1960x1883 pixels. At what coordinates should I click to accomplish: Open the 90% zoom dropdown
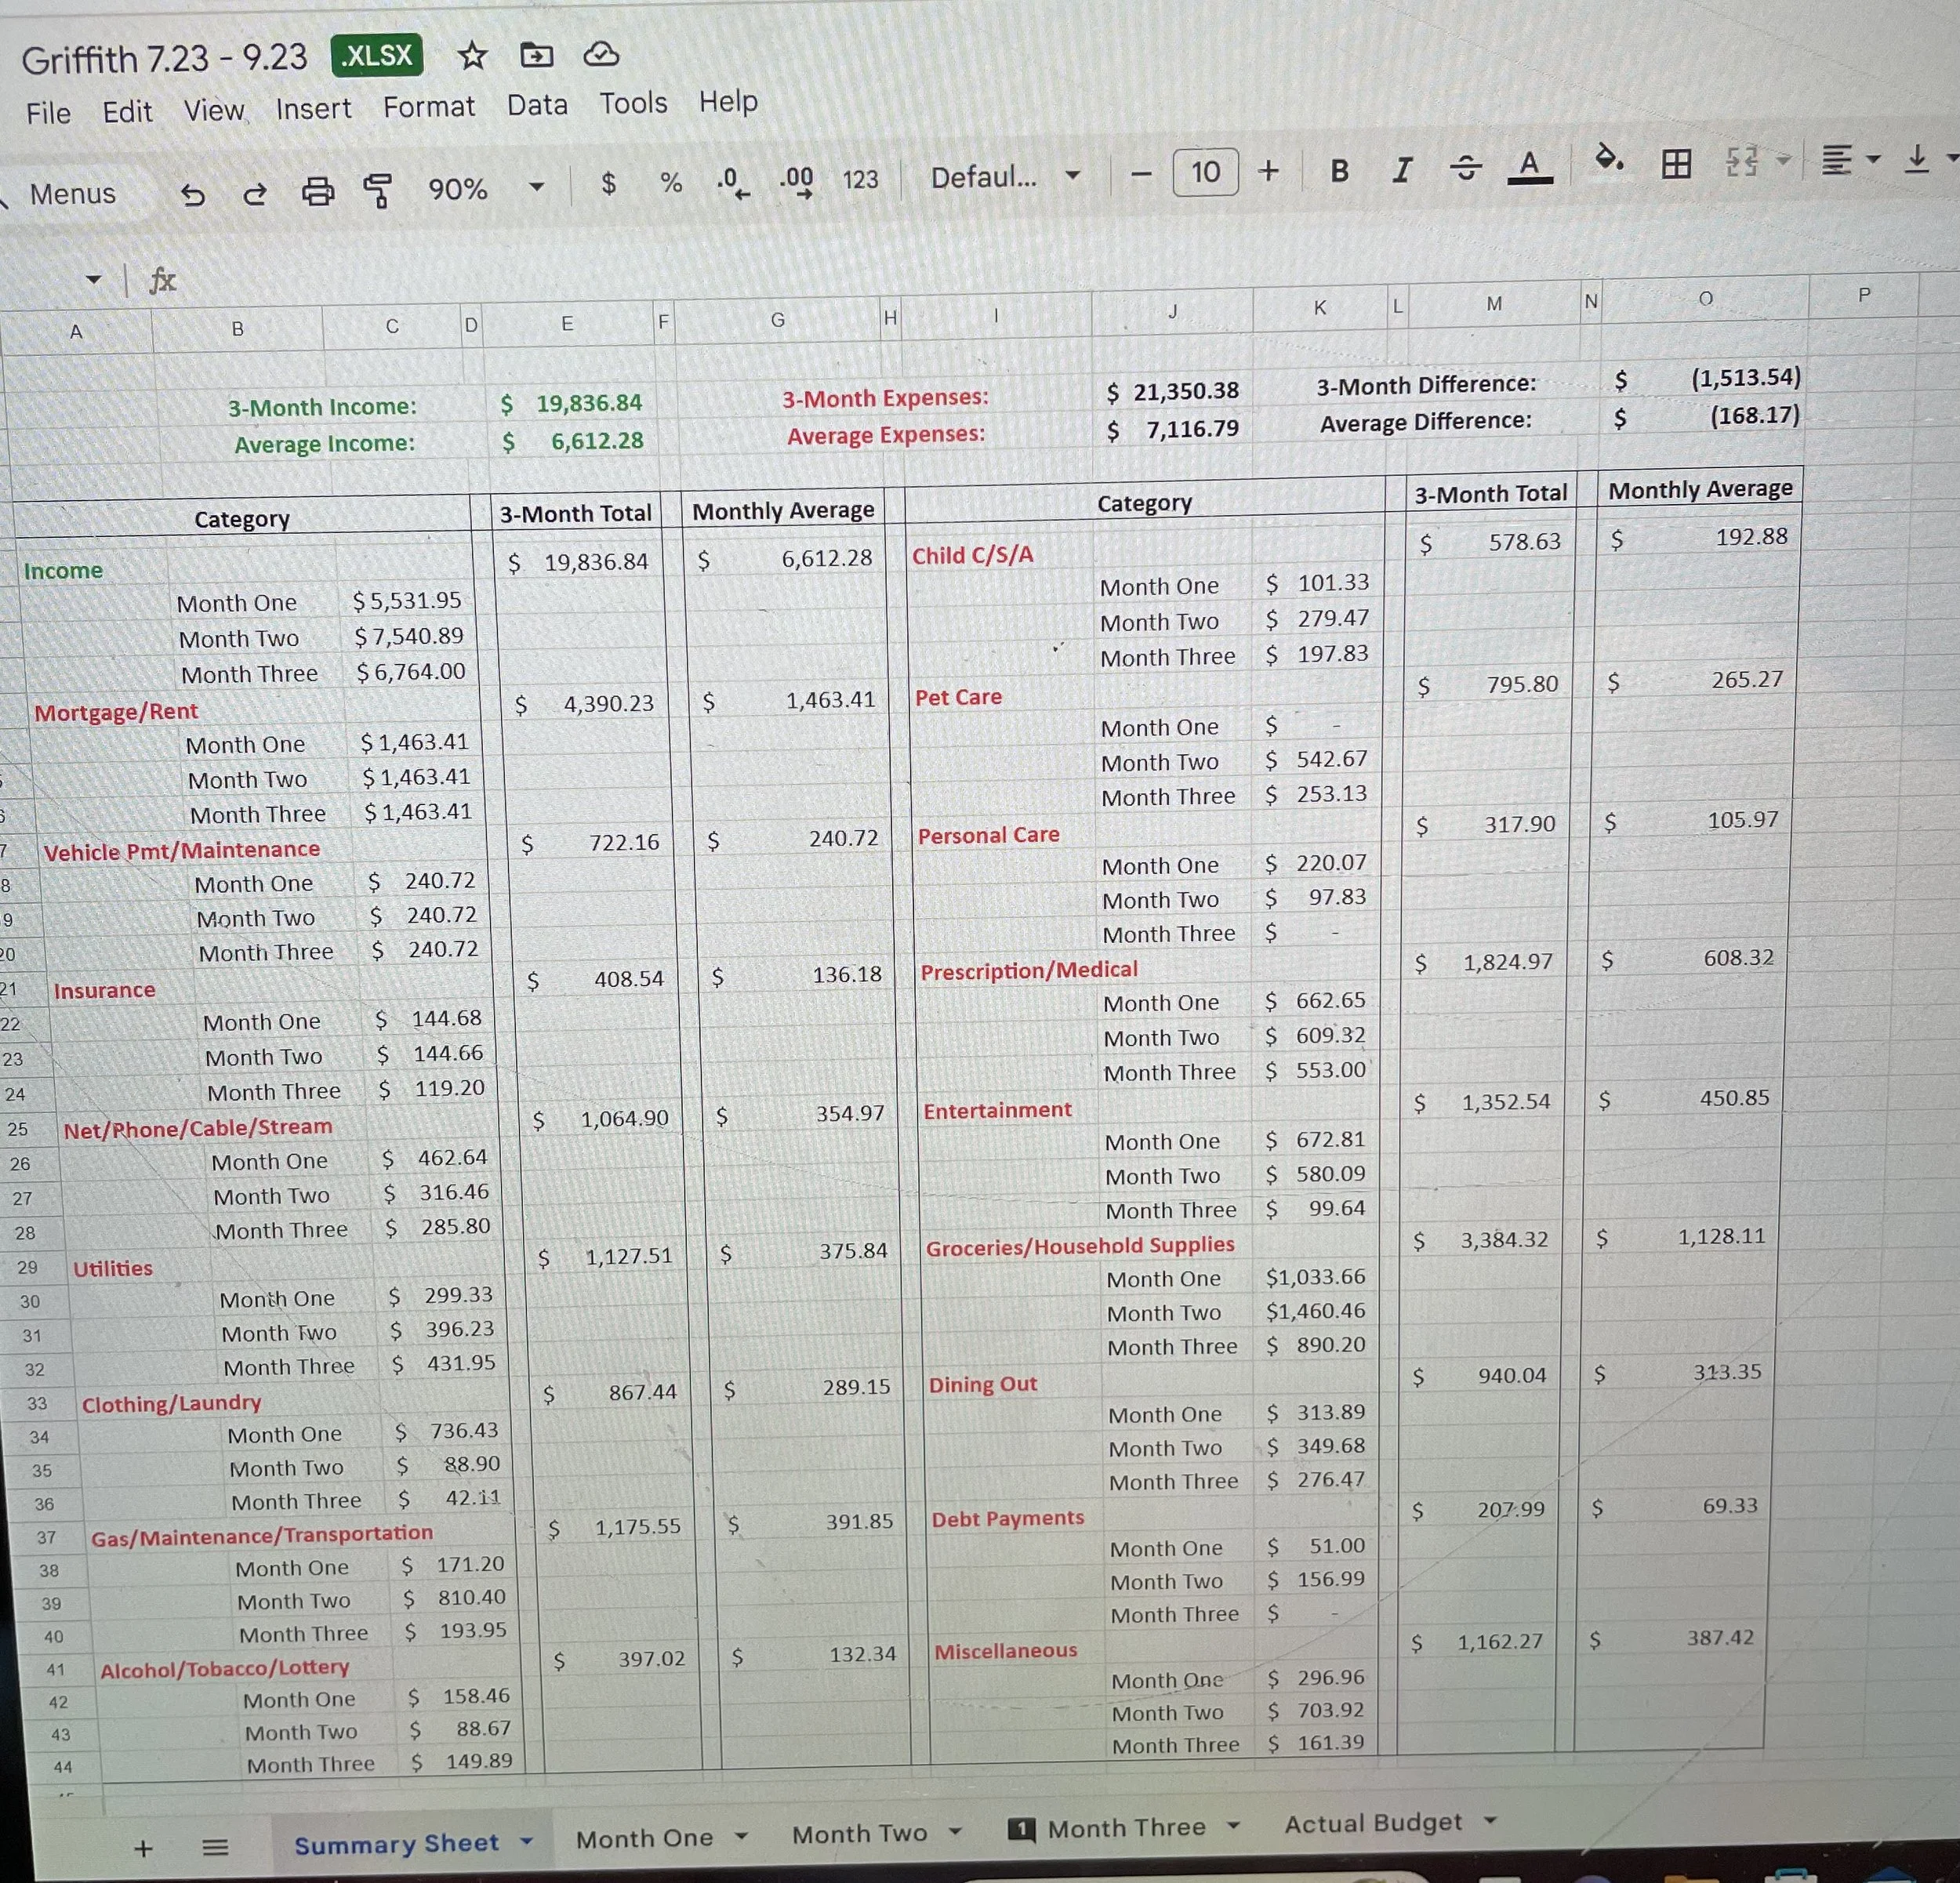click(536, 187)
